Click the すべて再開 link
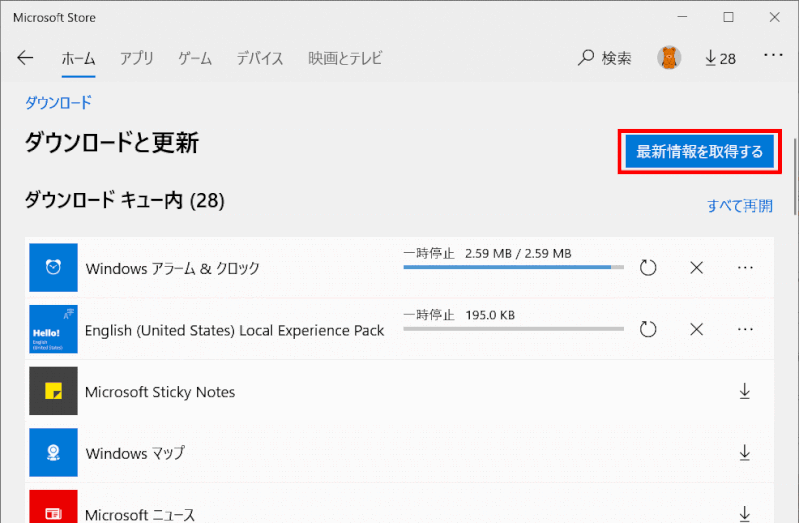Image resolution: width=799 pixels, height=523 pixels. click(x=740, y=206)
